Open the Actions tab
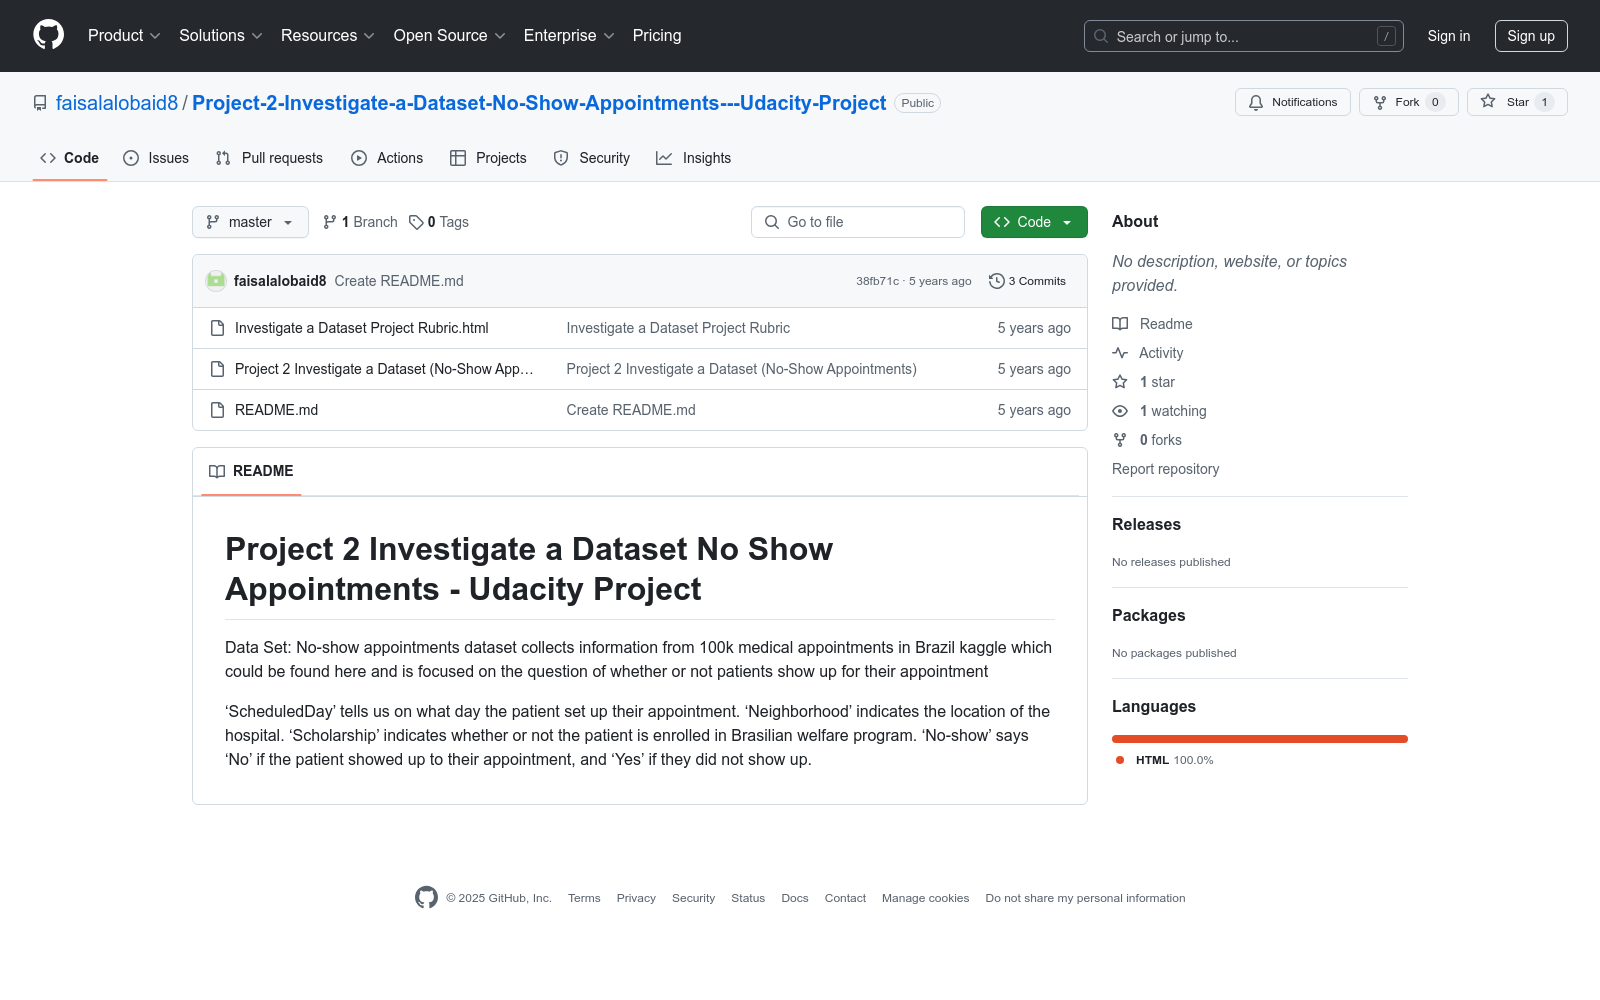This screenshot has width=1600, height=1000. point(387,158)
